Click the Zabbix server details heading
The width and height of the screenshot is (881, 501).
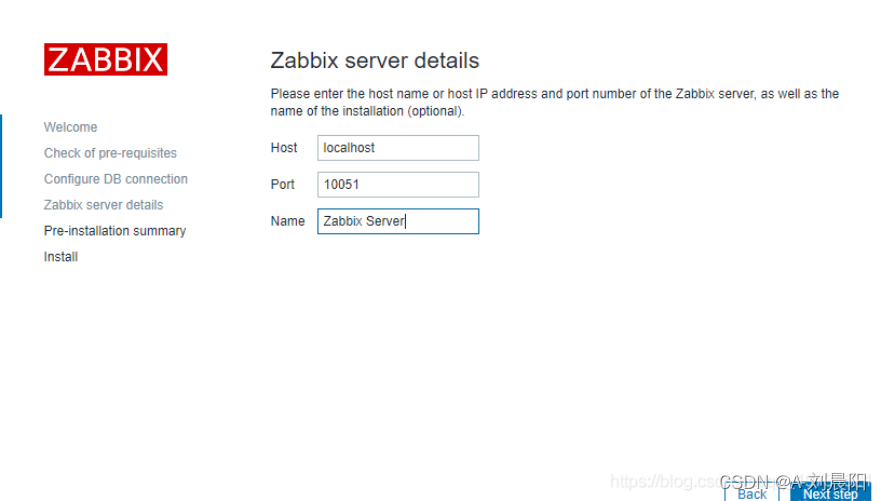375,60
